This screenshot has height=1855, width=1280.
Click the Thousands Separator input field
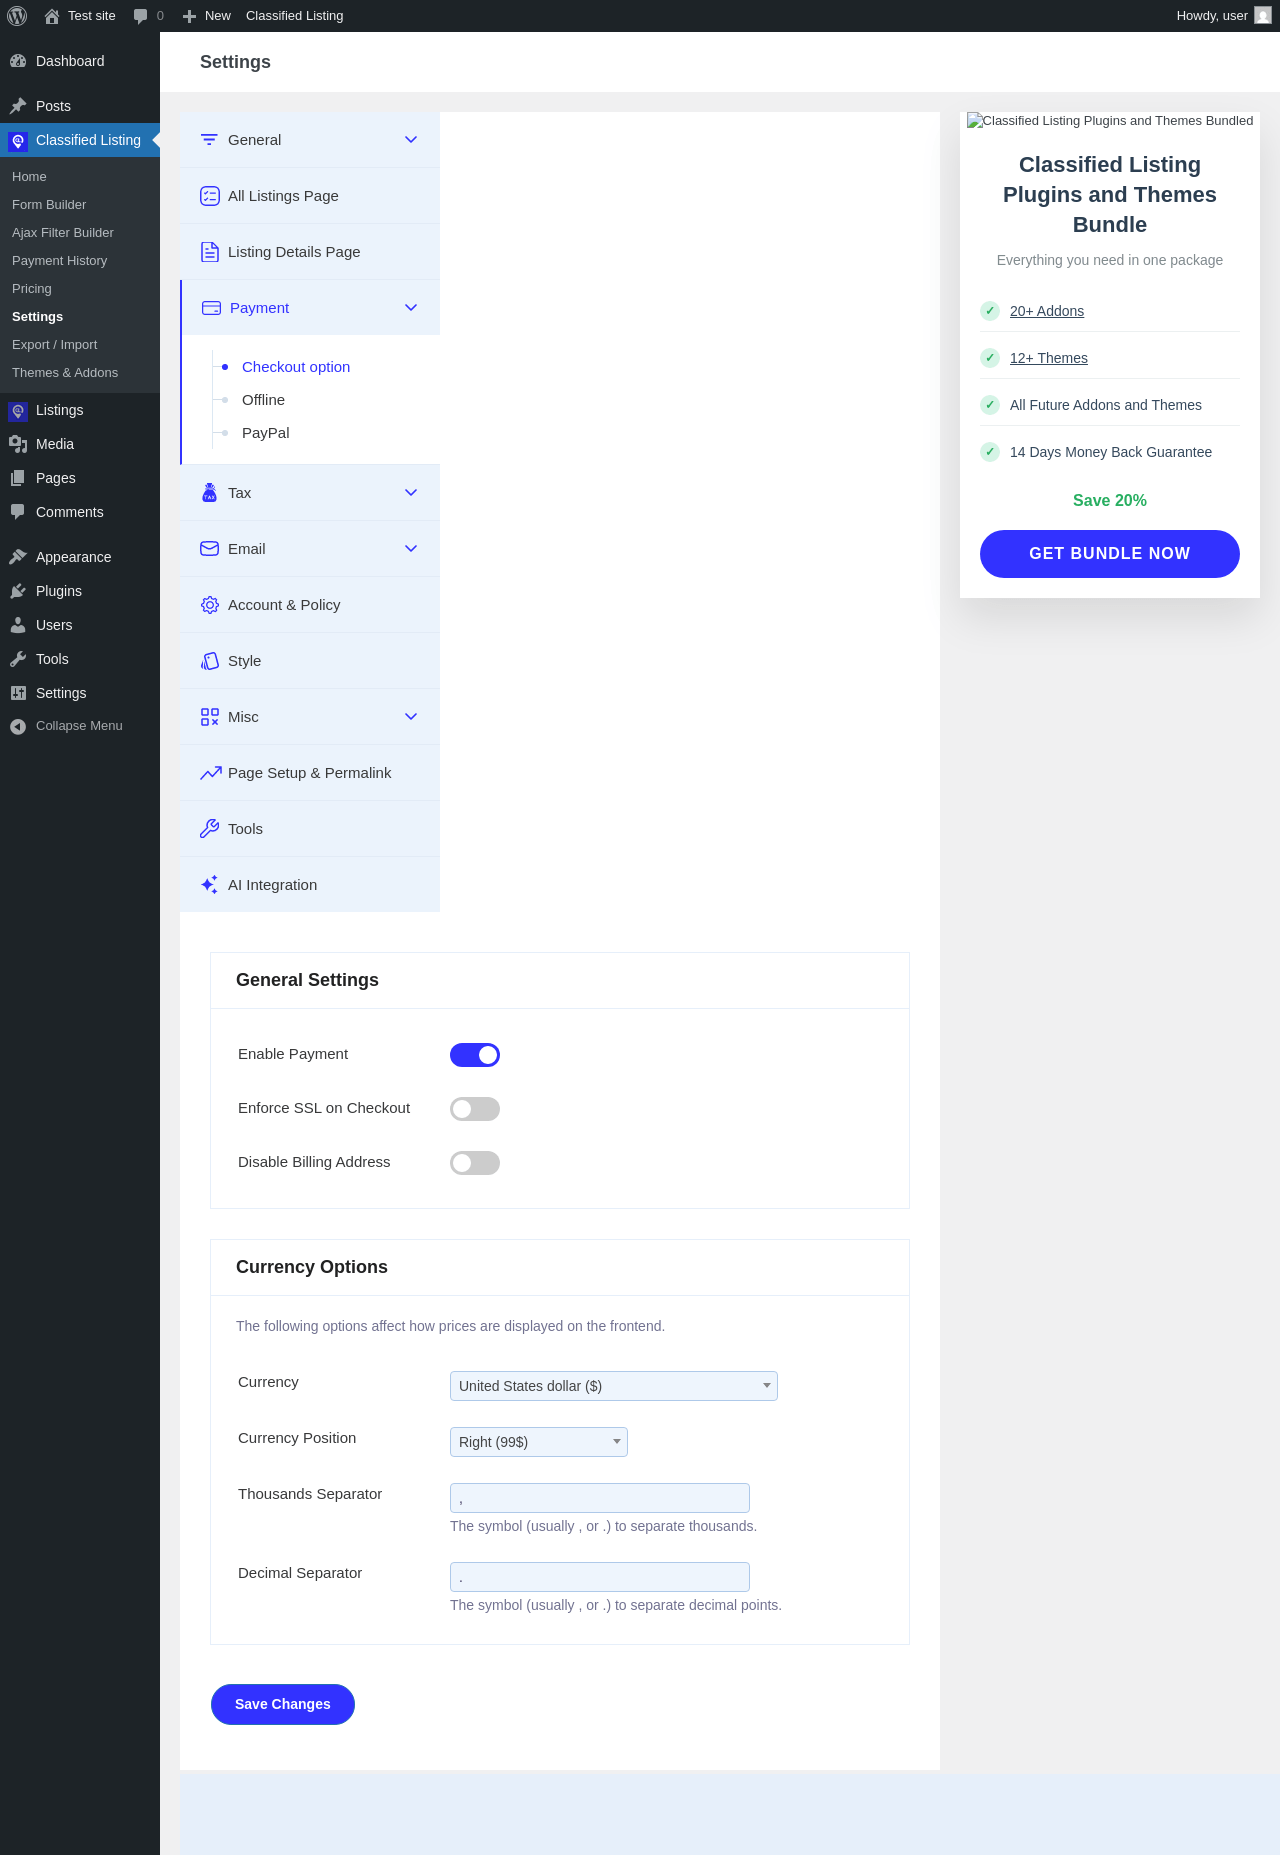point(600,1498)
